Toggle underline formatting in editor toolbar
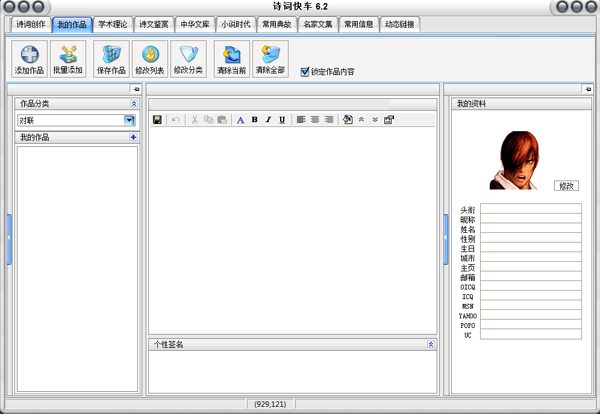This screenshot has width=600, height=414. tap(282, 120)
